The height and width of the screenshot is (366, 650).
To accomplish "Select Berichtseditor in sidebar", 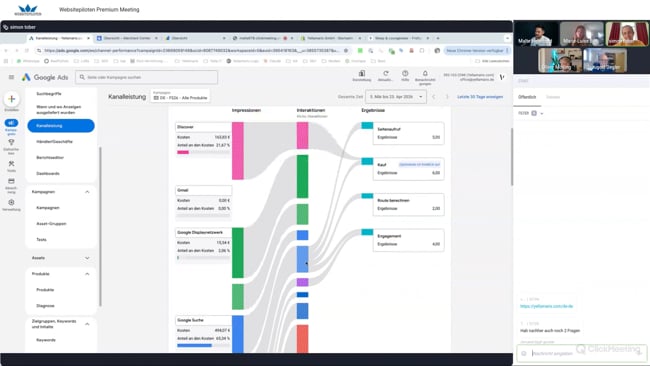I will pyautogui.click(x=50, y=158).
